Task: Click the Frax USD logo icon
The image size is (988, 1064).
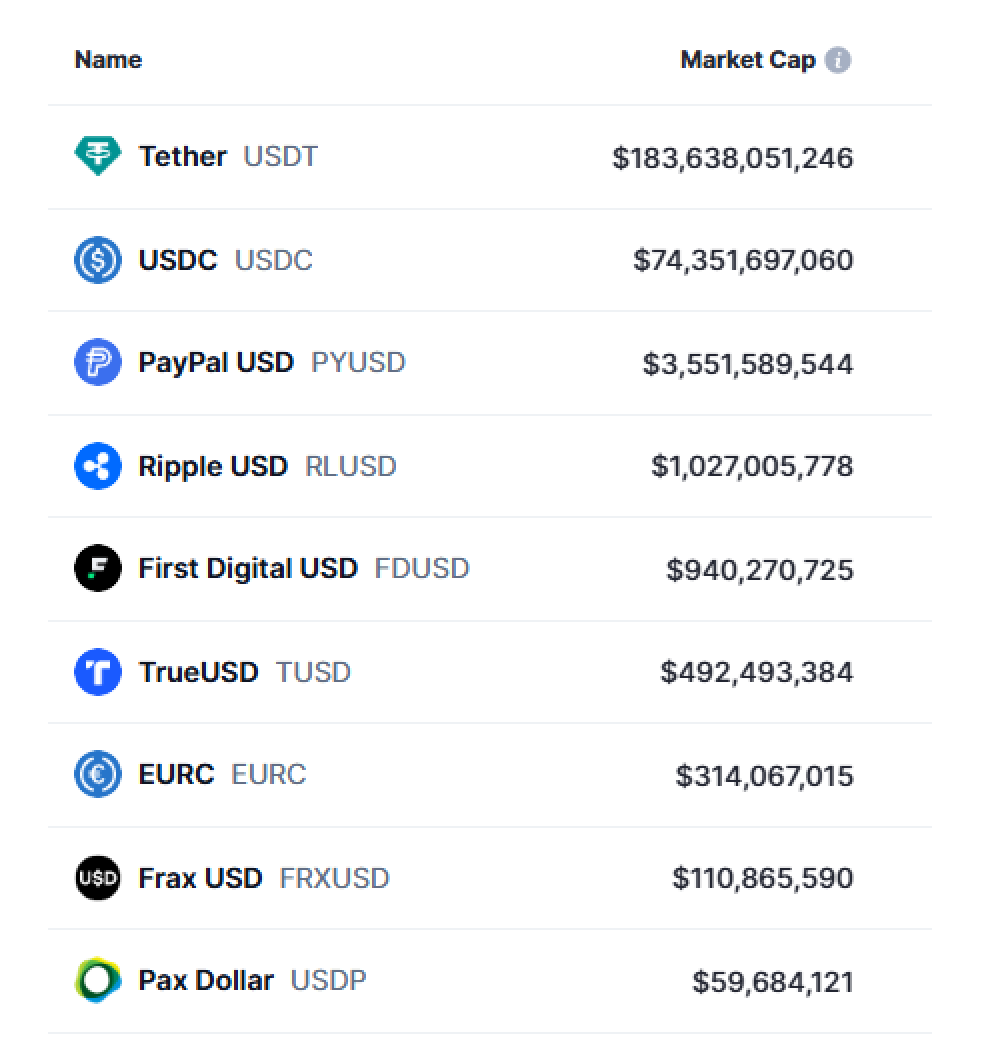Action: 98,878
